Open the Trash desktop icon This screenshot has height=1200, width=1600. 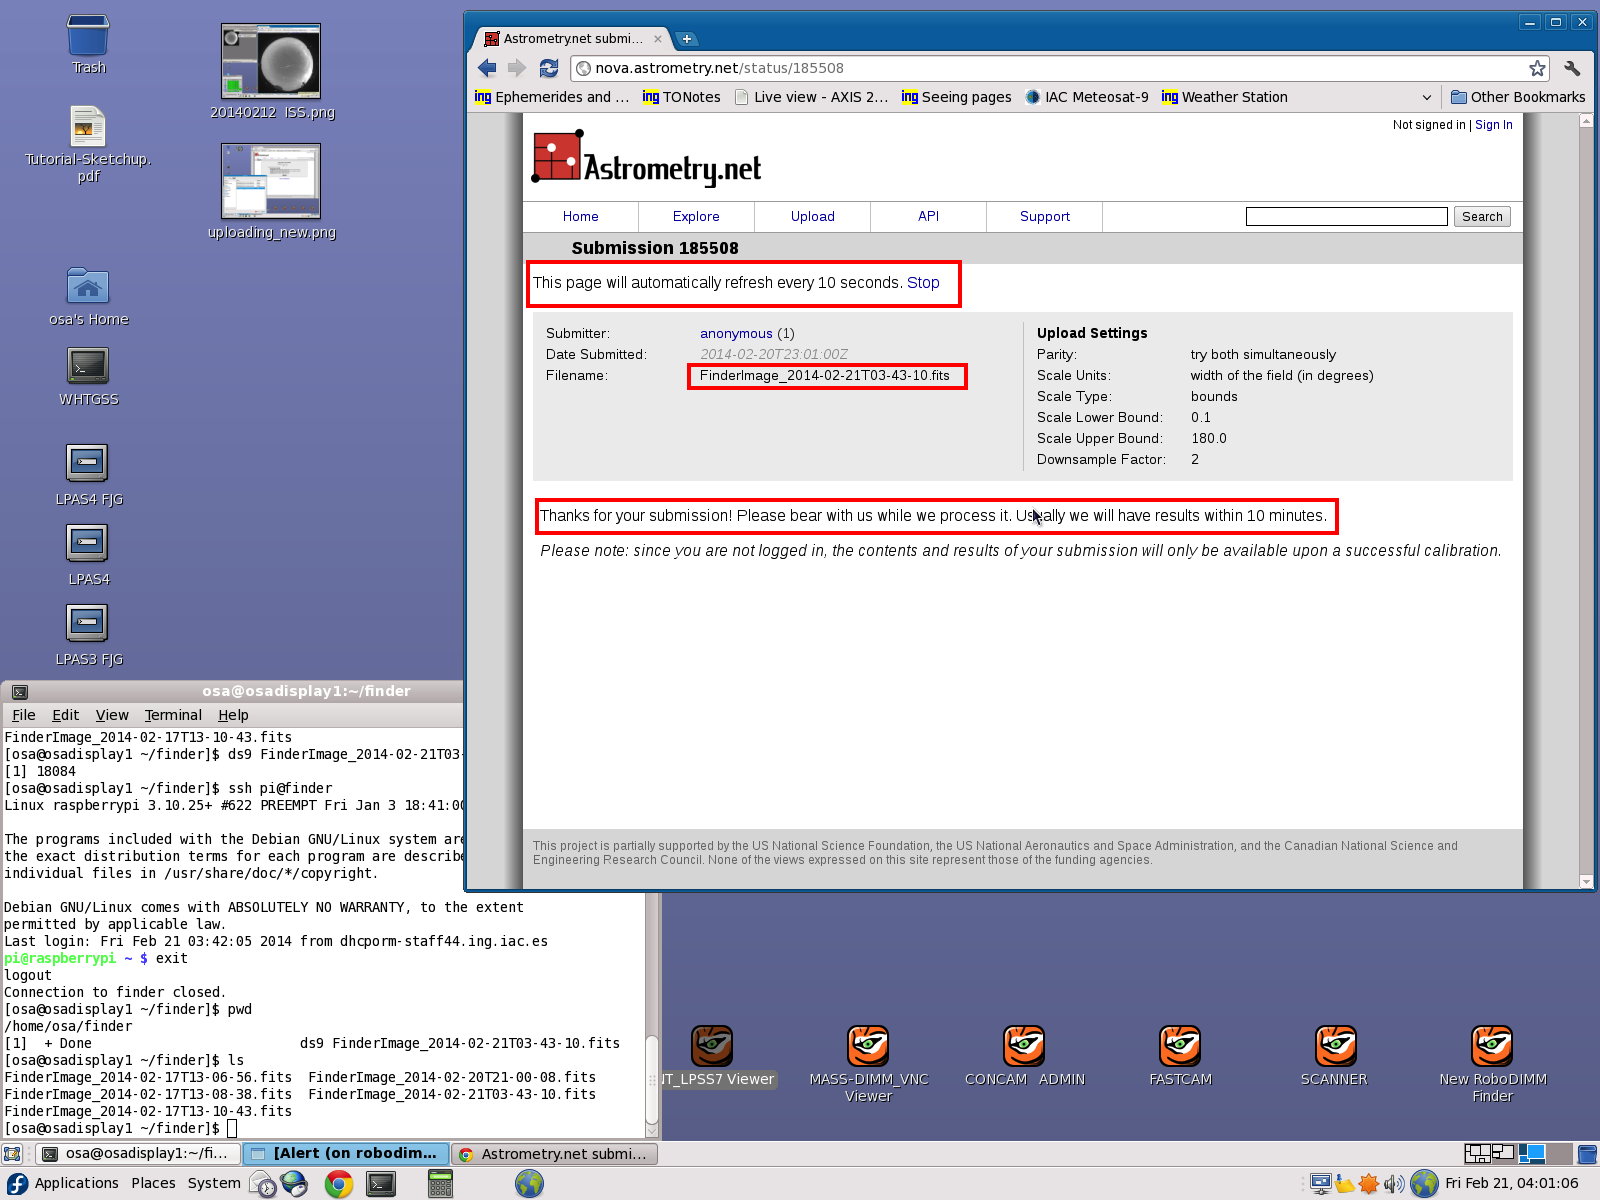pos(88,40)
